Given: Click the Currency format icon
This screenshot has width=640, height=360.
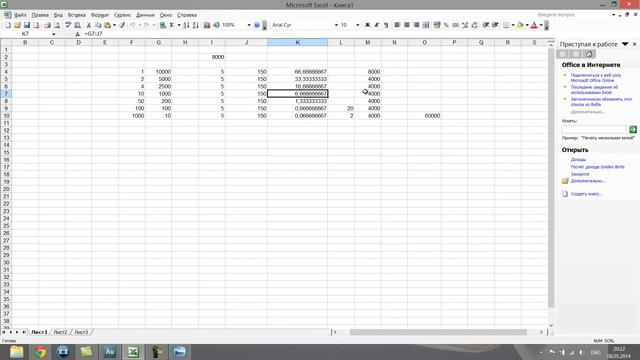Looking at the screenshot, I should point(437,25).
